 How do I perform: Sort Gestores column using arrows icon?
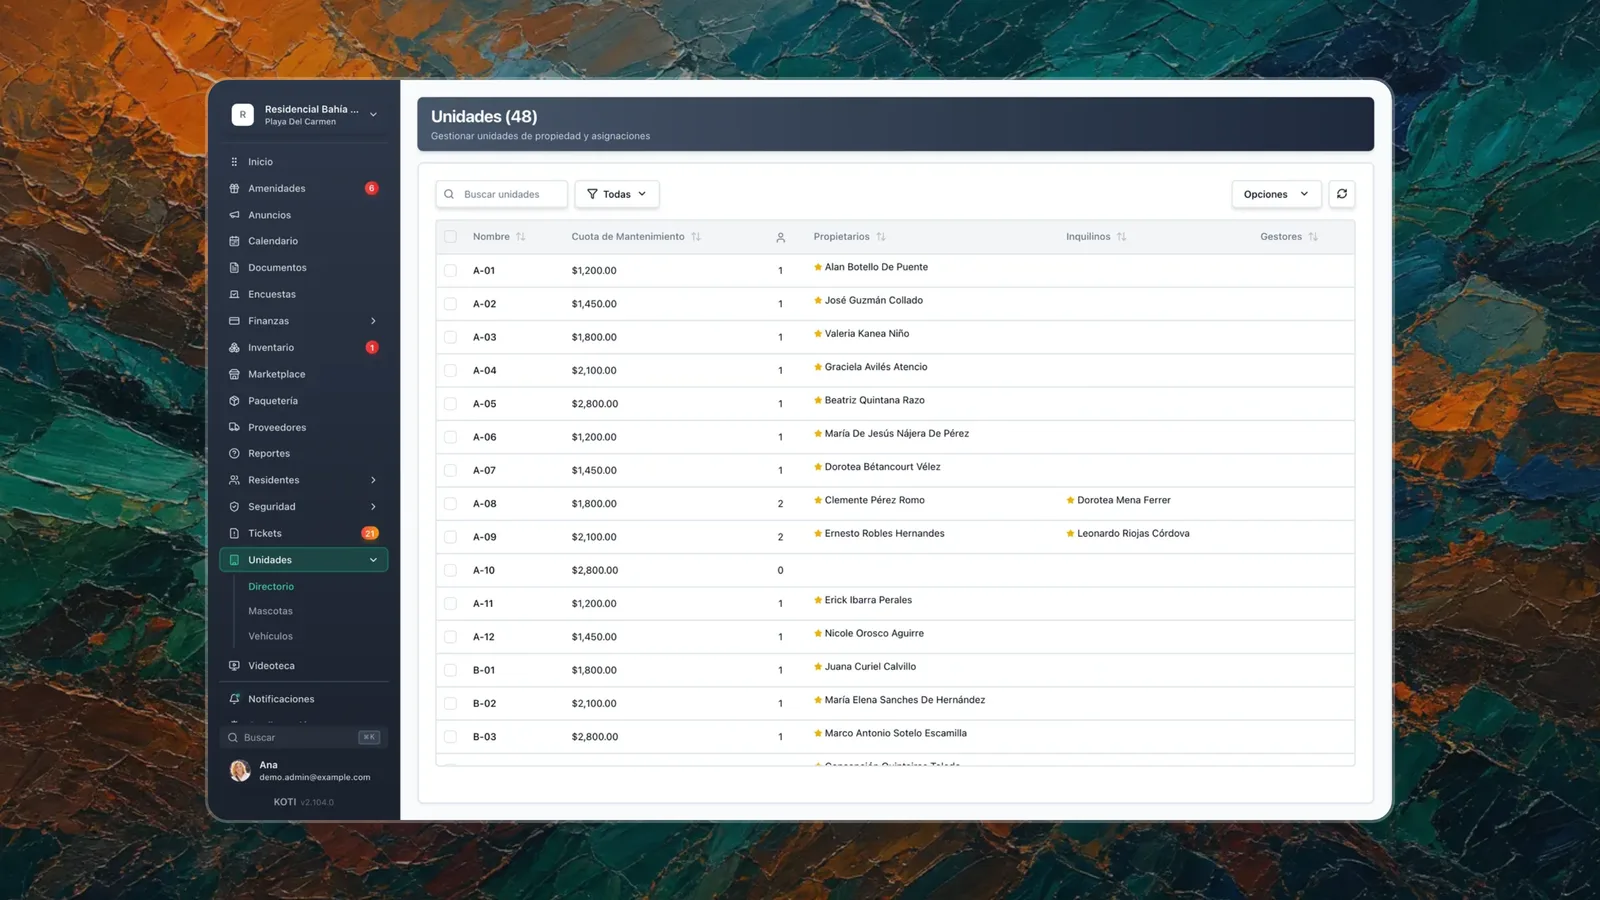coord(1313,237)
